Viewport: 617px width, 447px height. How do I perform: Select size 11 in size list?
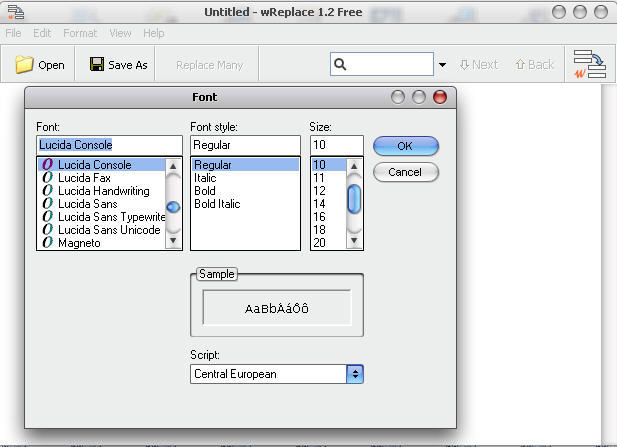pyautogui.click(x=329, y=177)
